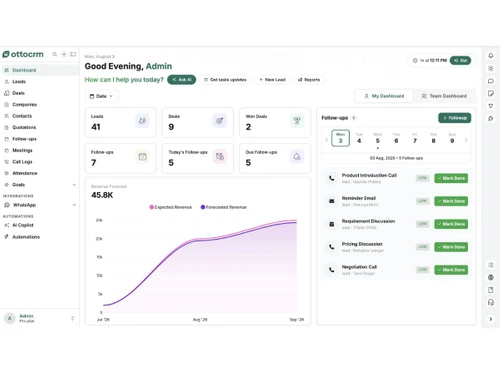Click the funnel icon in right rail
Viewport: 500px width, 375px height.
(x=491, y=106)
